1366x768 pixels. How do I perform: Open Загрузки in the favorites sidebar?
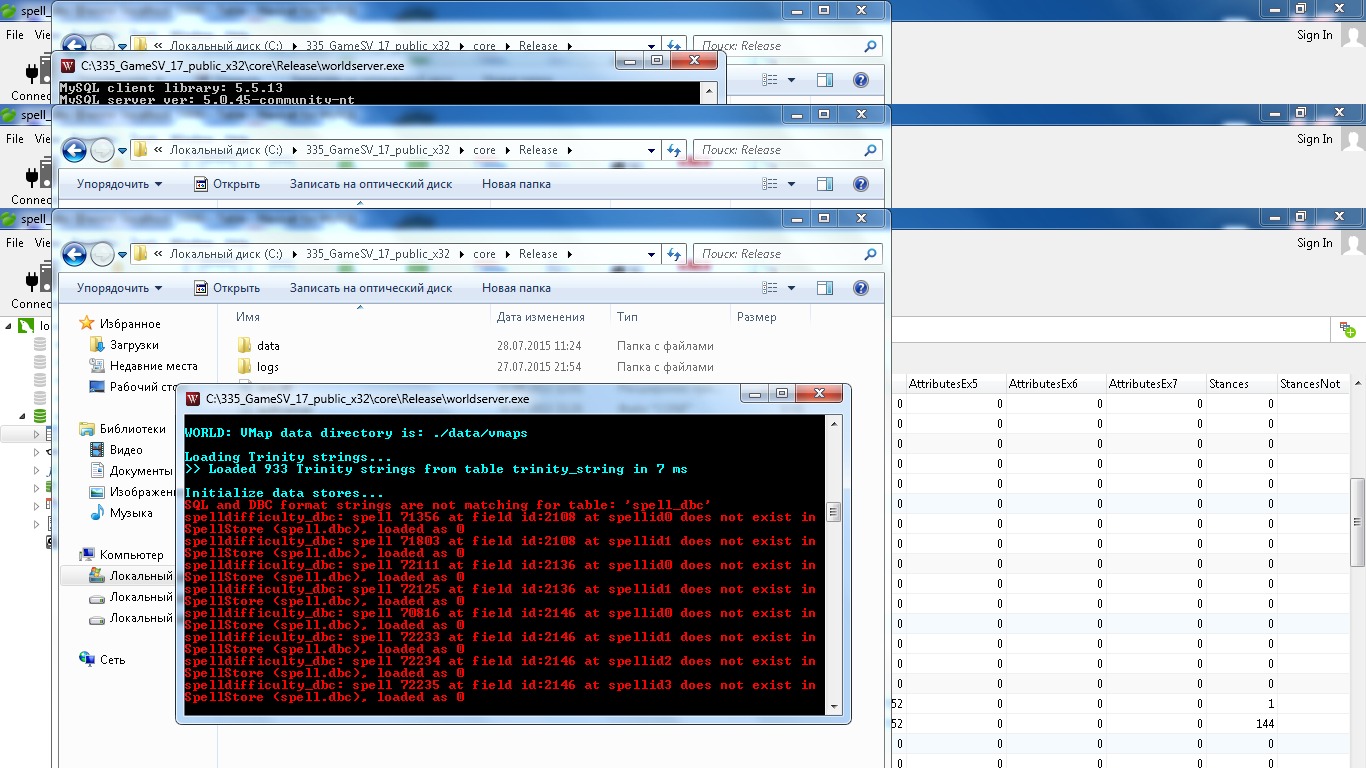tap(134, 345)
